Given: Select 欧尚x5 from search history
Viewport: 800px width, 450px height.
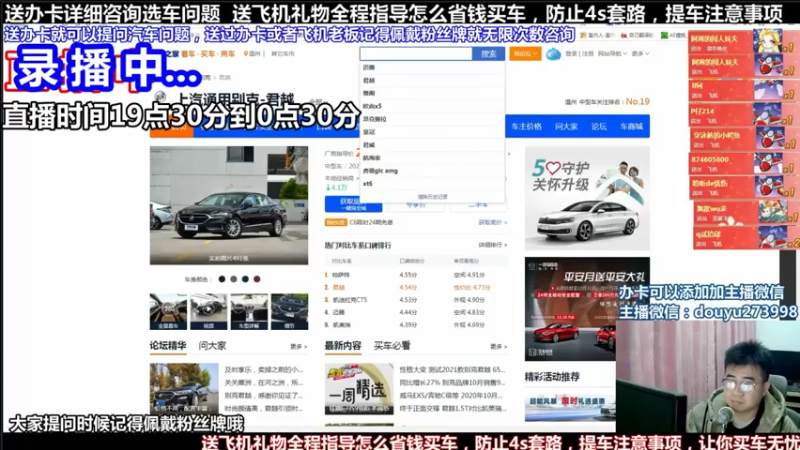Looking at the screenshot, I should [x=372, y=106].
